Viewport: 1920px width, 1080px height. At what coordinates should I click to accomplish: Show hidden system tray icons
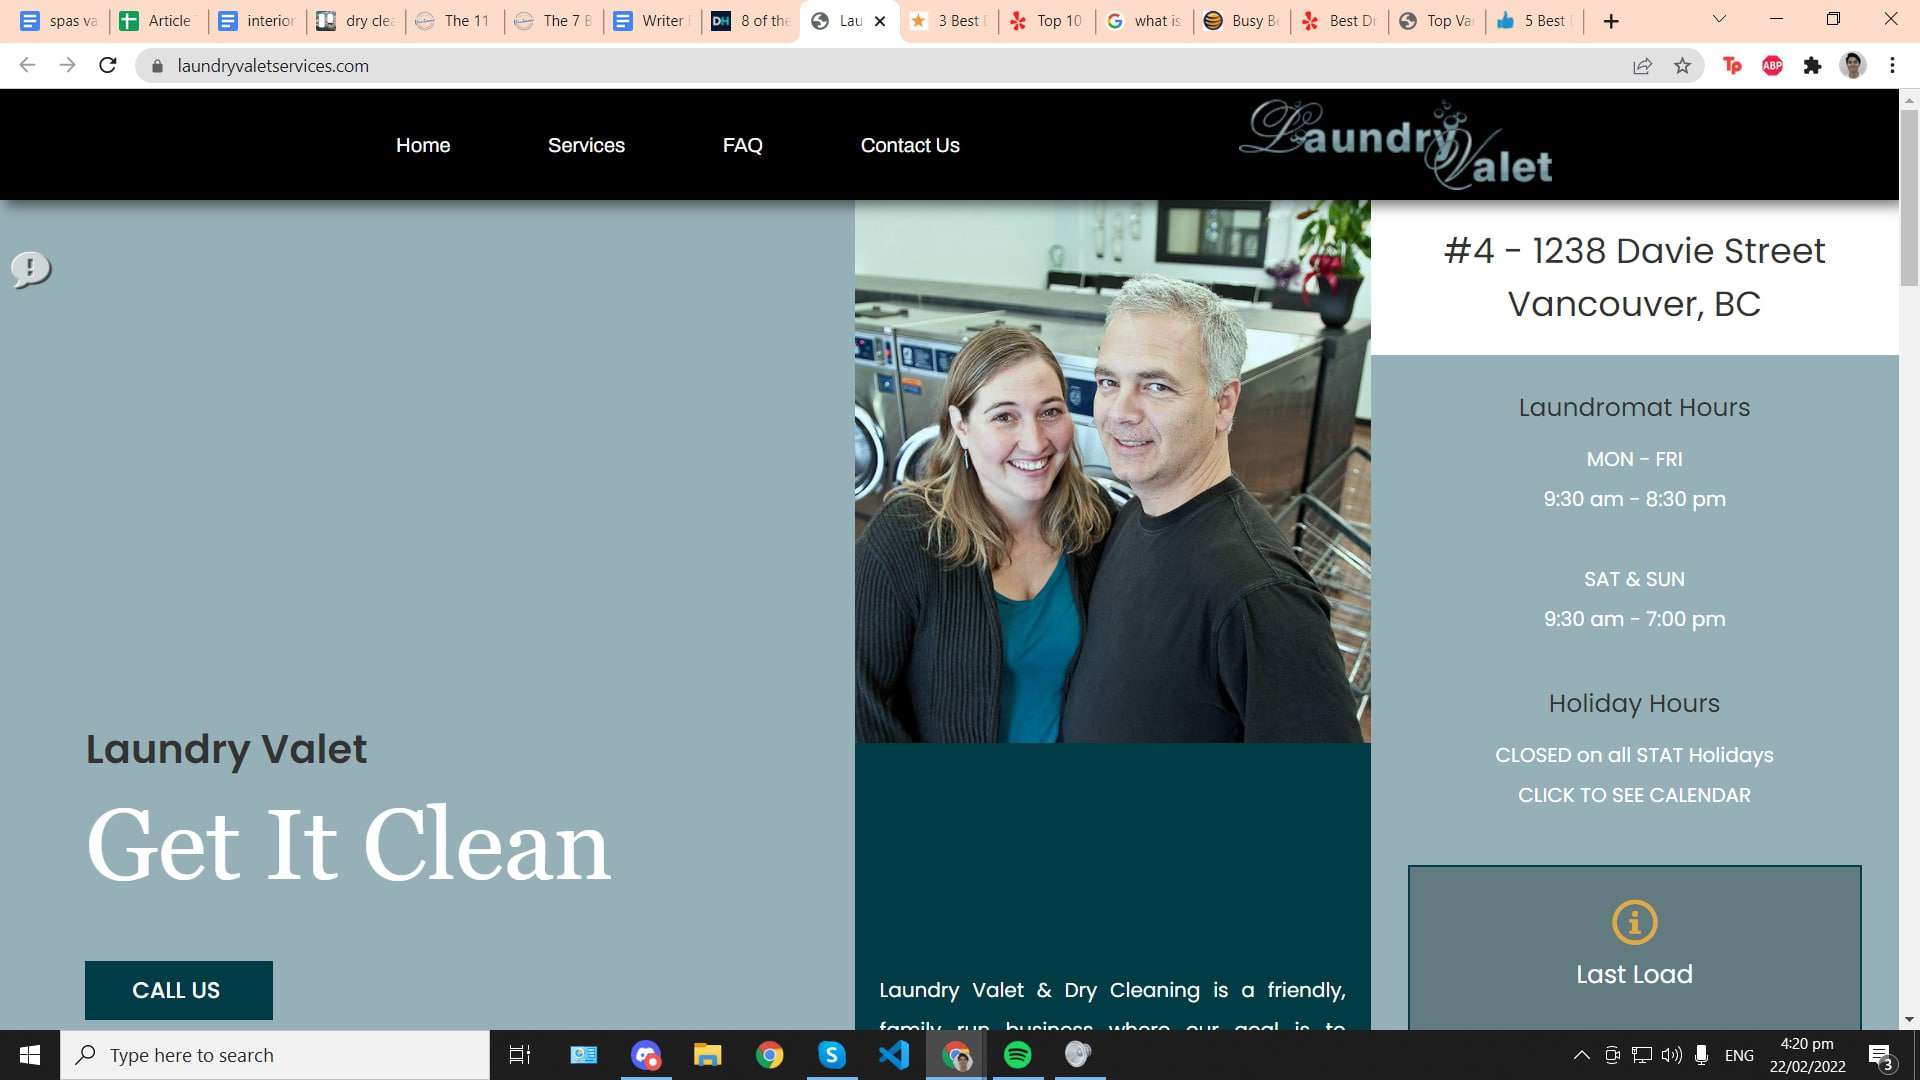[1581, 1055]
